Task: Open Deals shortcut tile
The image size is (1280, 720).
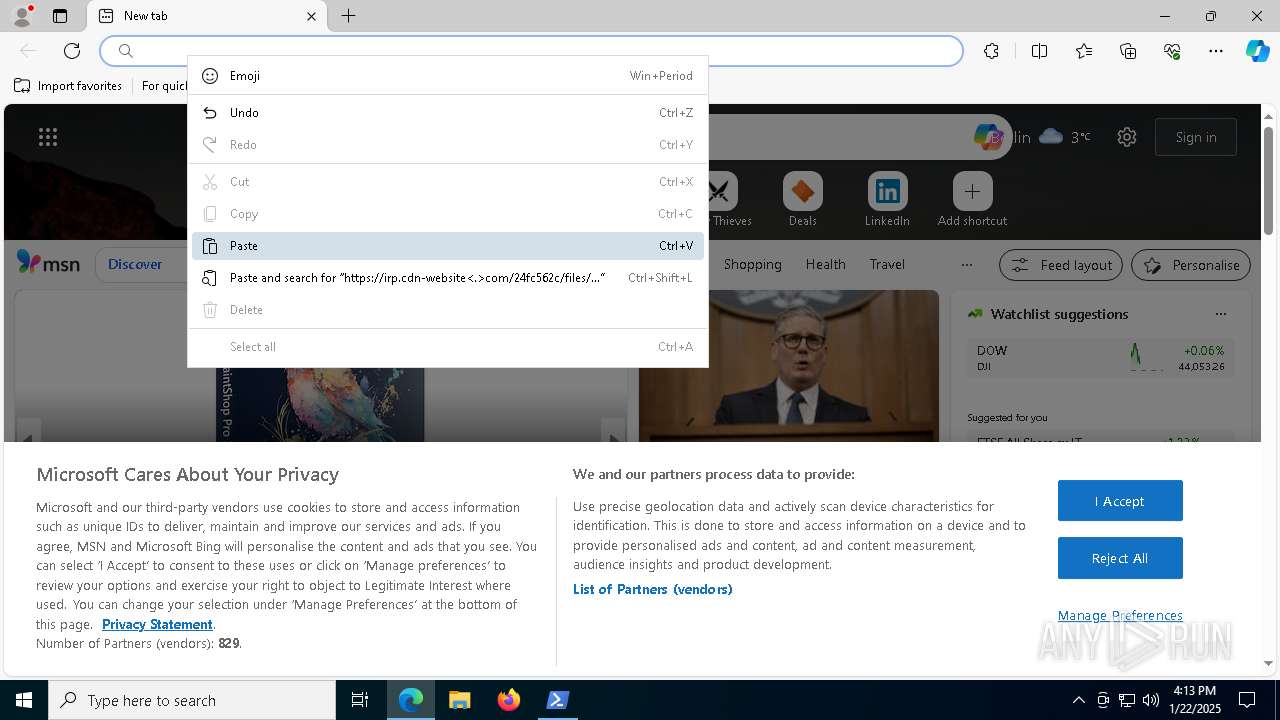Action: (802, 199)
